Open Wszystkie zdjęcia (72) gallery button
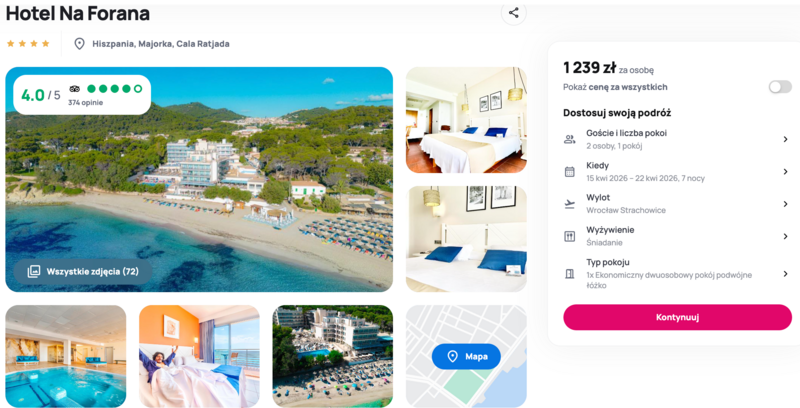The width and height of the screenshot is (800, 408). click(x=83, y=271)
